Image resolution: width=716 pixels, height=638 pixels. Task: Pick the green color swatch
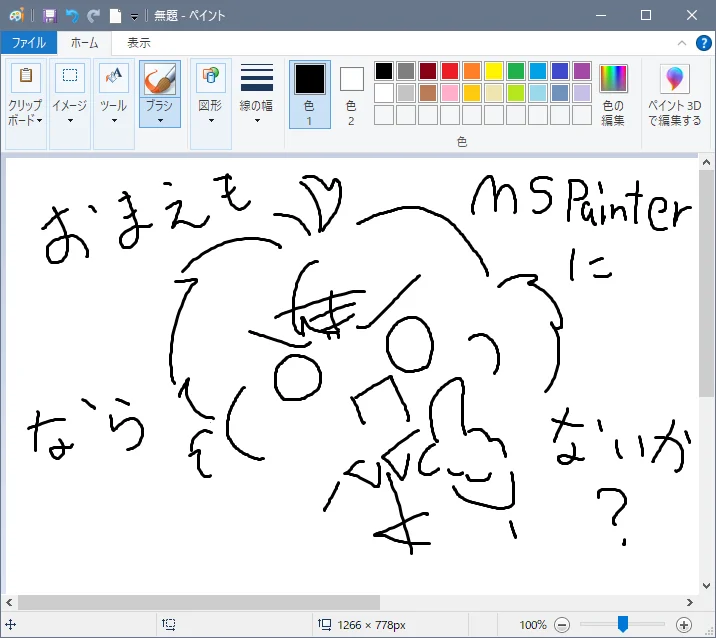pyautogui.click(x=516, y=71)
